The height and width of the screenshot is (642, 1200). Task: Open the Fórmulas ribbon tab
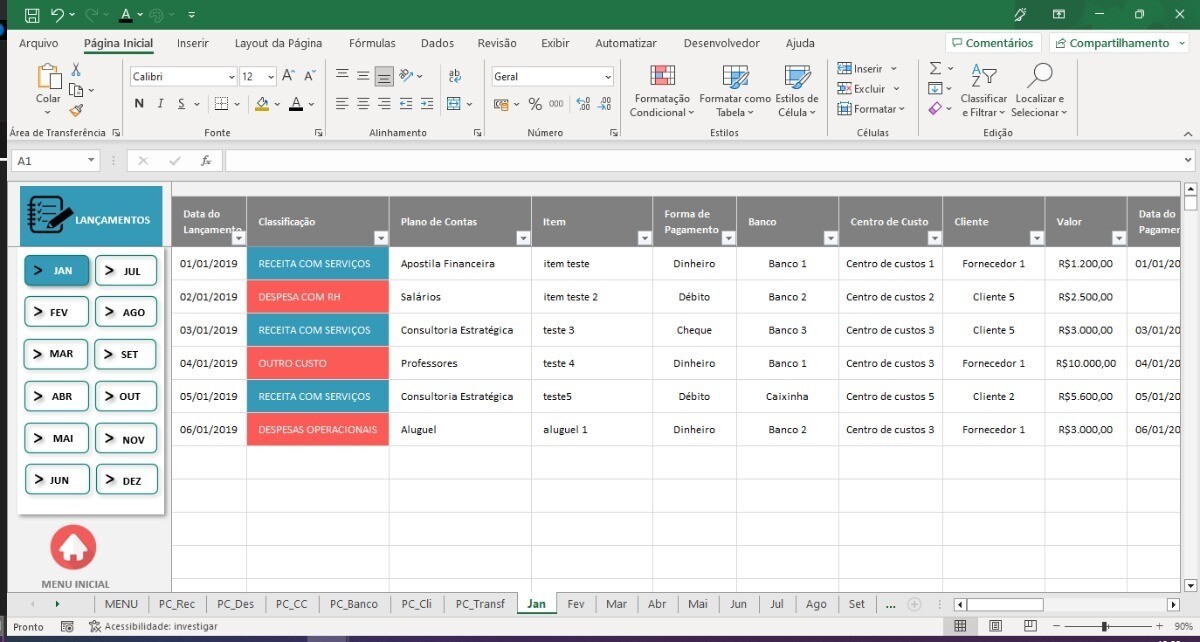click(372, 43)
